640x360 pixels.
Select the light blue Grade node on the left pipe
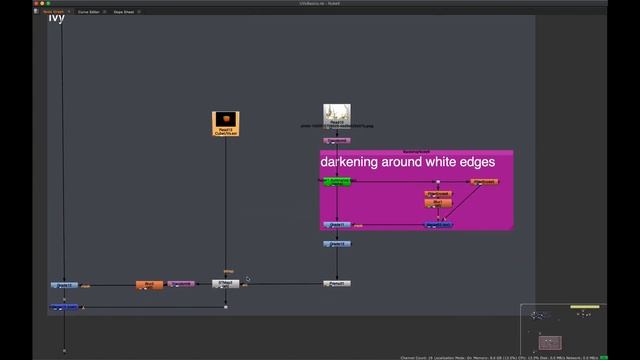point(64,285)
